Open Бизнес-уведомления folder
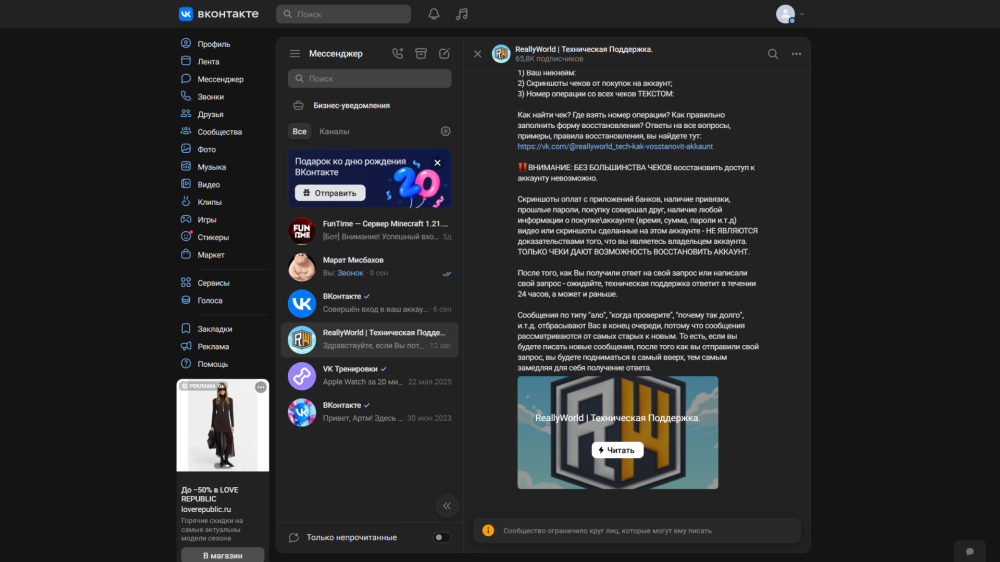1000x562 pixels. tap(370, 105)
